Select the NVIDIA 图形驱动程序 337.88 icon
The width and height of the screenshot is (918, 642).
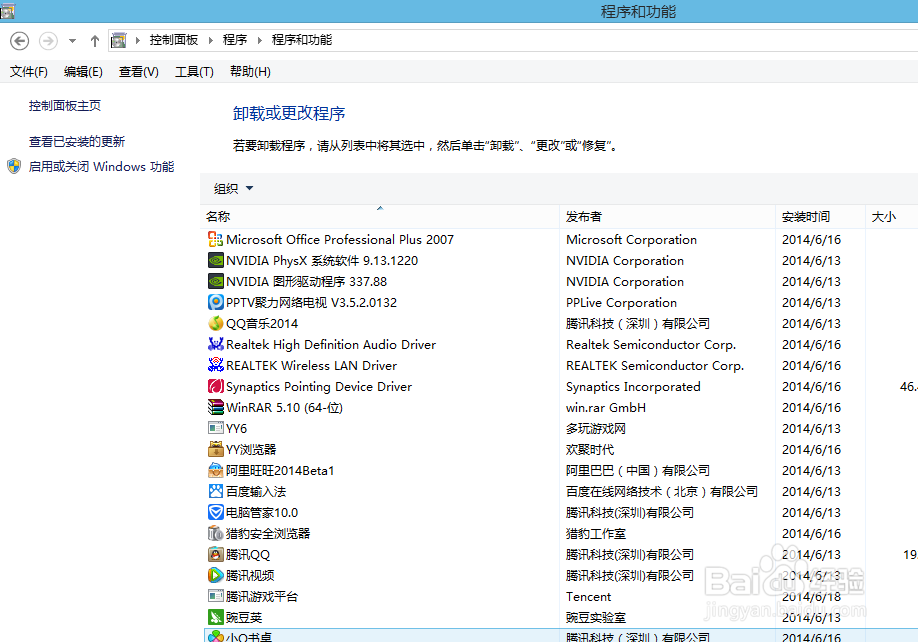[x=215, y=281]
